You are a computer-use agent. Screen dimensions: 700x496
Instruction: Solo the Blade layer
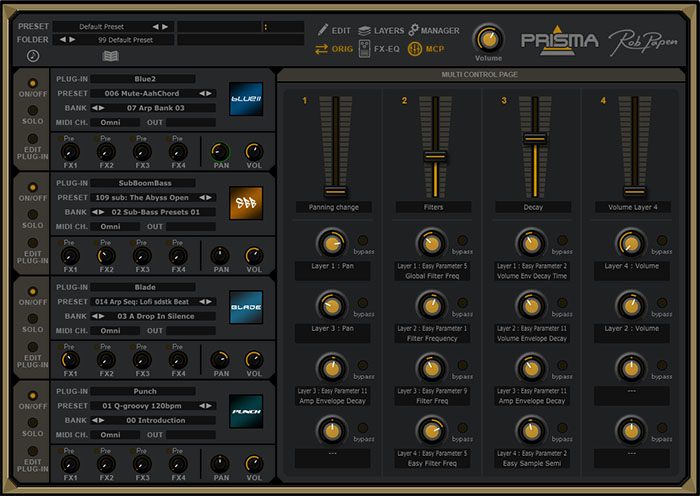tap(33, 318)
